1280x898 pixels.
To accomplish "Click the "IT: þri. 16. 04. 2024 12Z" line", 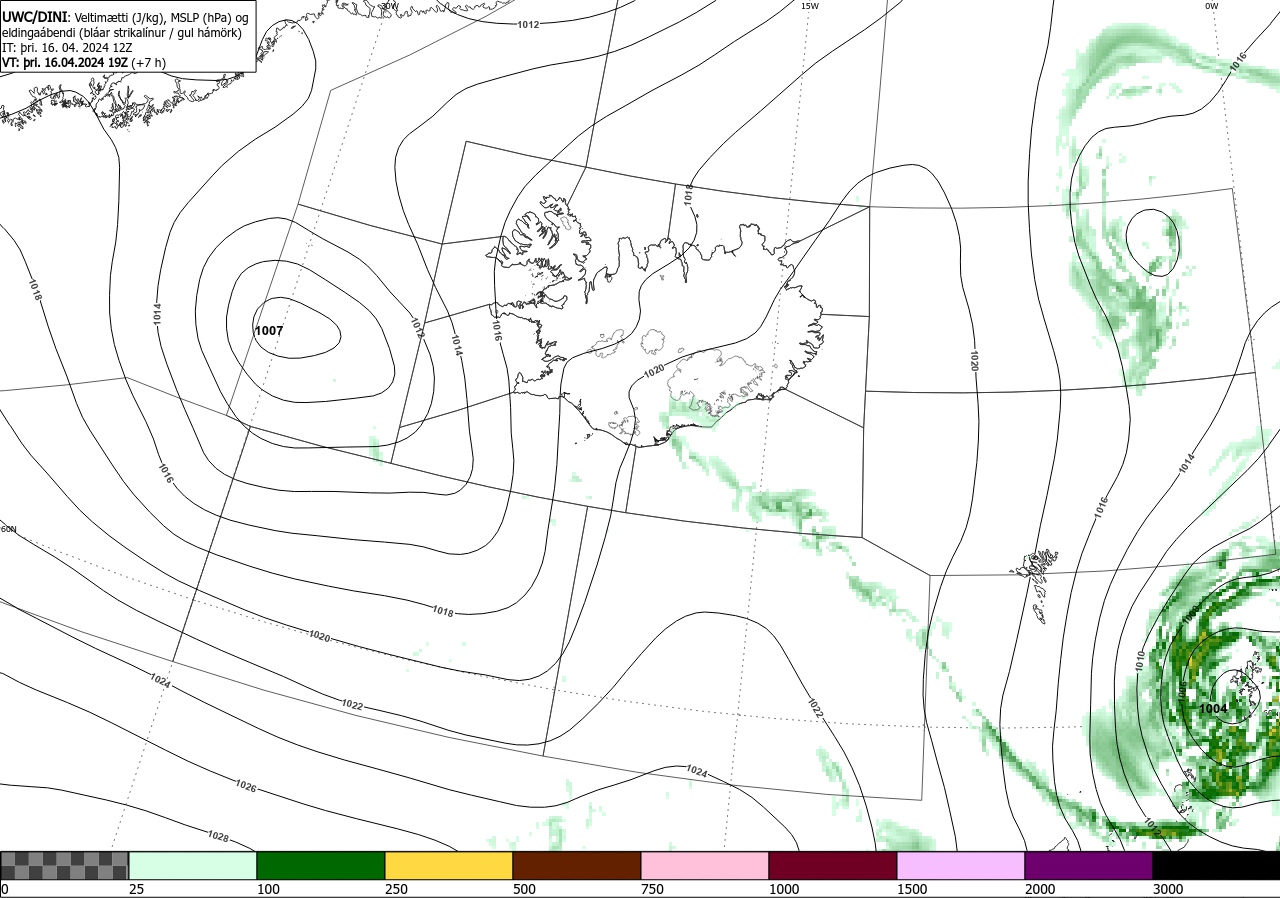I will [68, 47].
